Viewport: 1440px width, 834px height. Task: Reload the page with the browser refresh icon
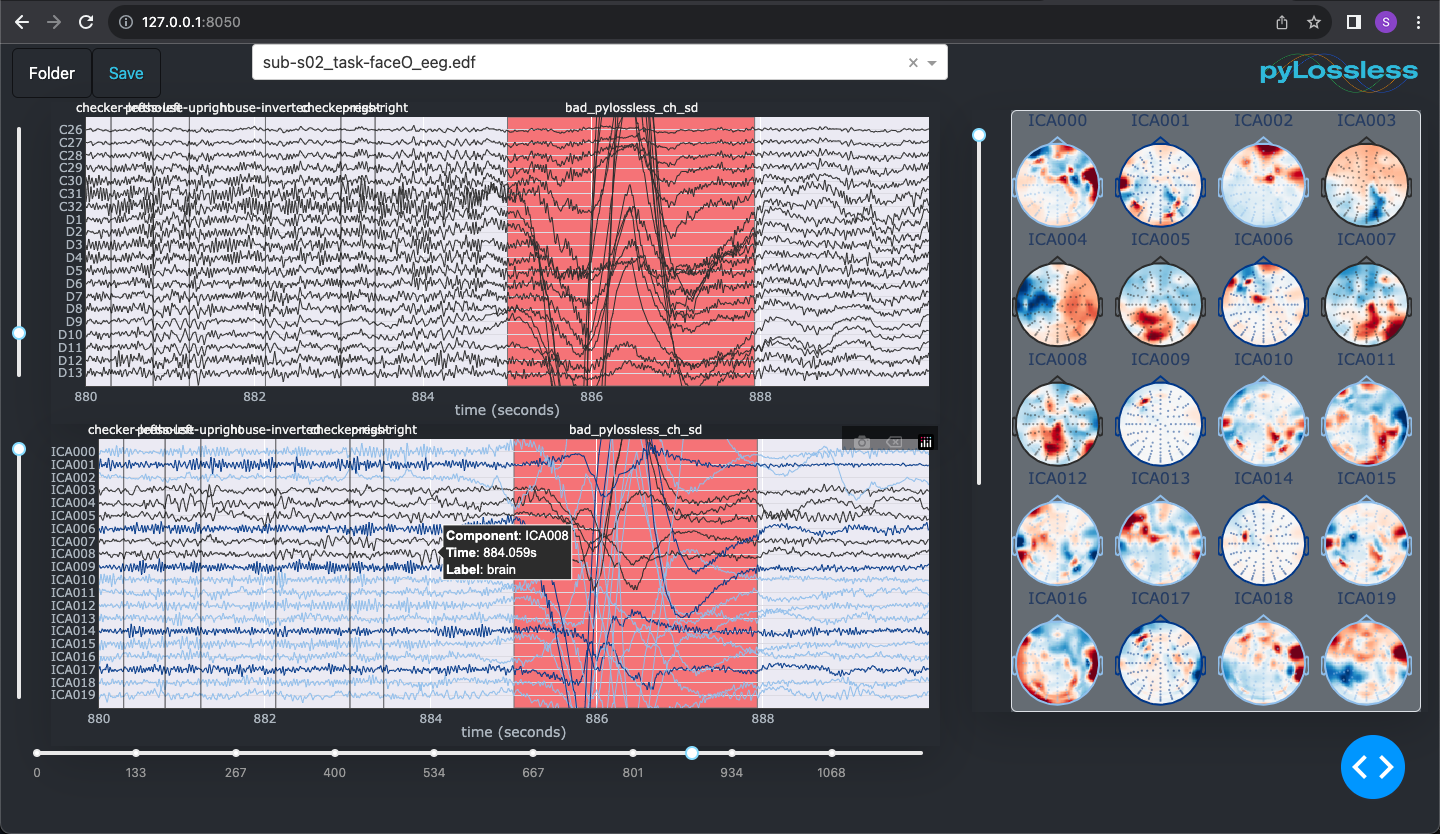(x=85, y=21)
